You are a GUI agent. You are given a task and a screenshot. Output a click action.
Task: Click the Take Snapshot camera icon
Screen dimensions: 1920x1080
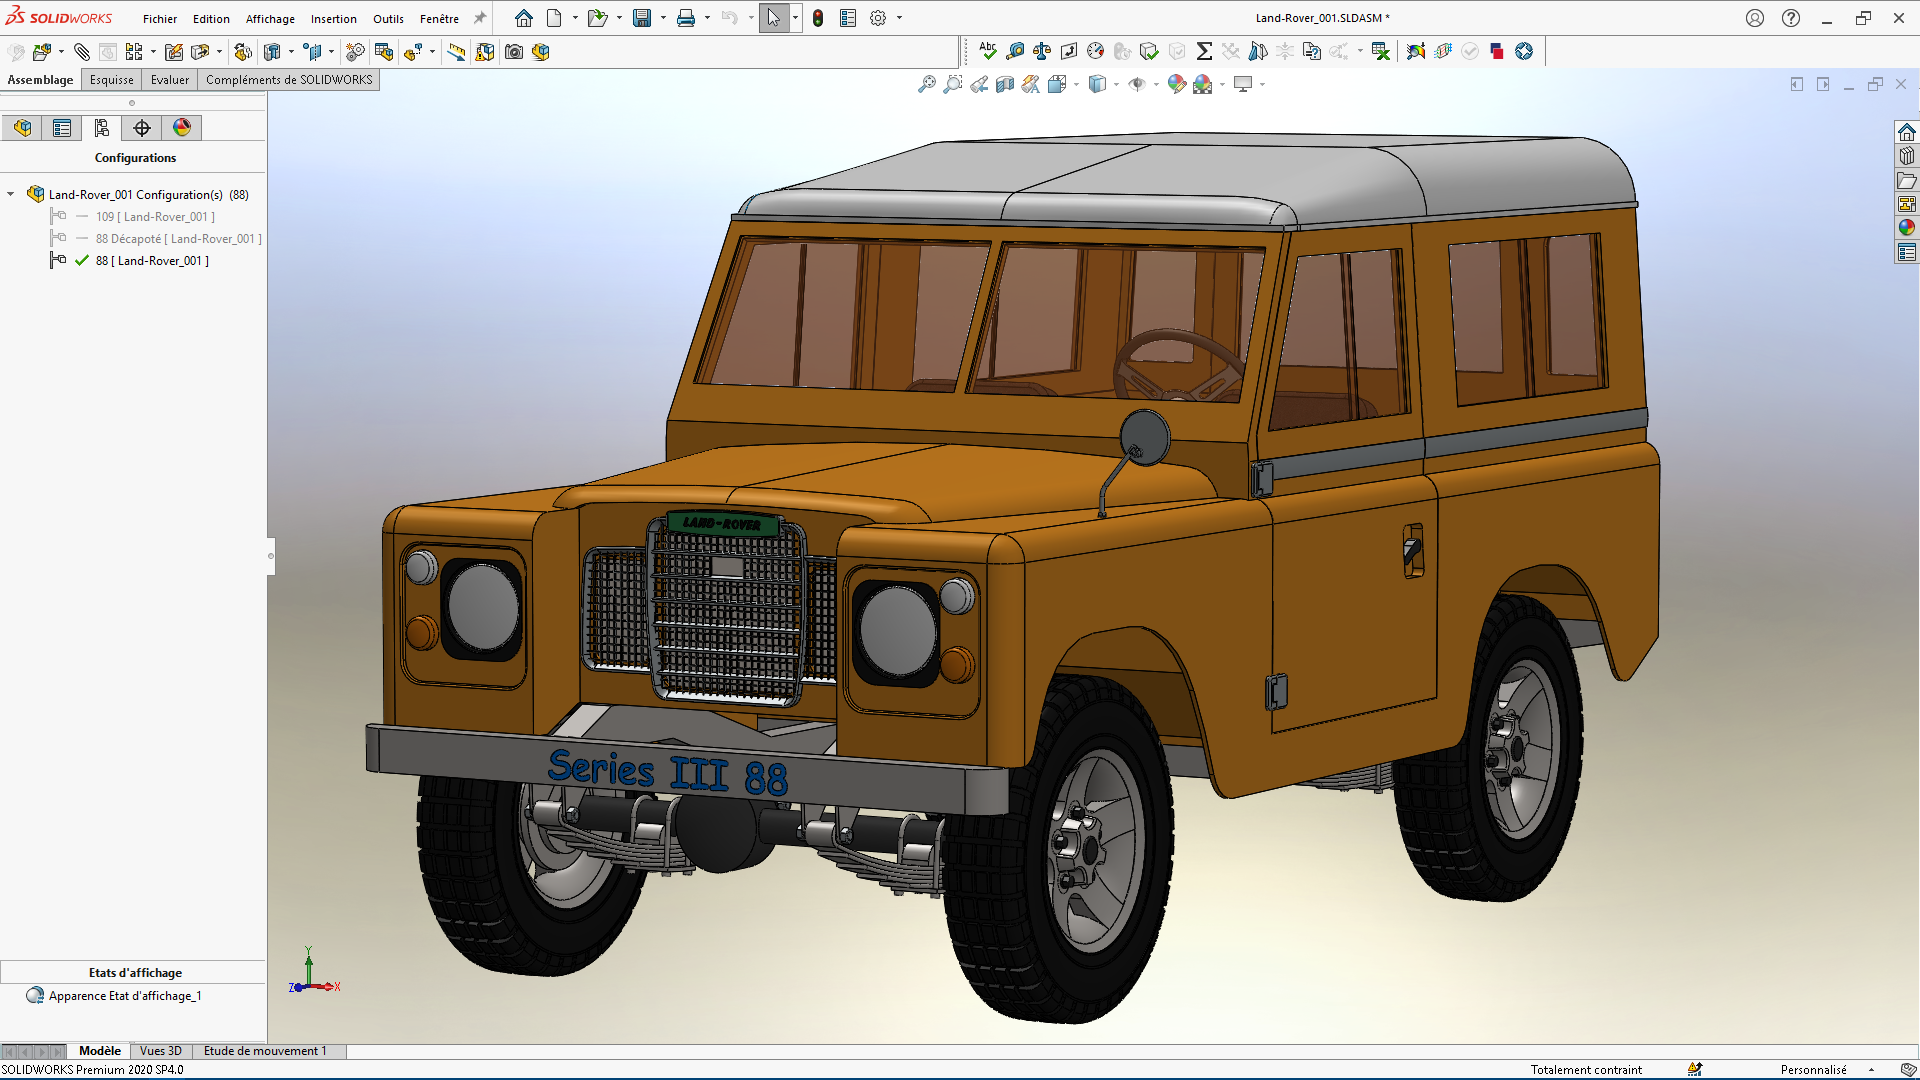tap(514, 52)
